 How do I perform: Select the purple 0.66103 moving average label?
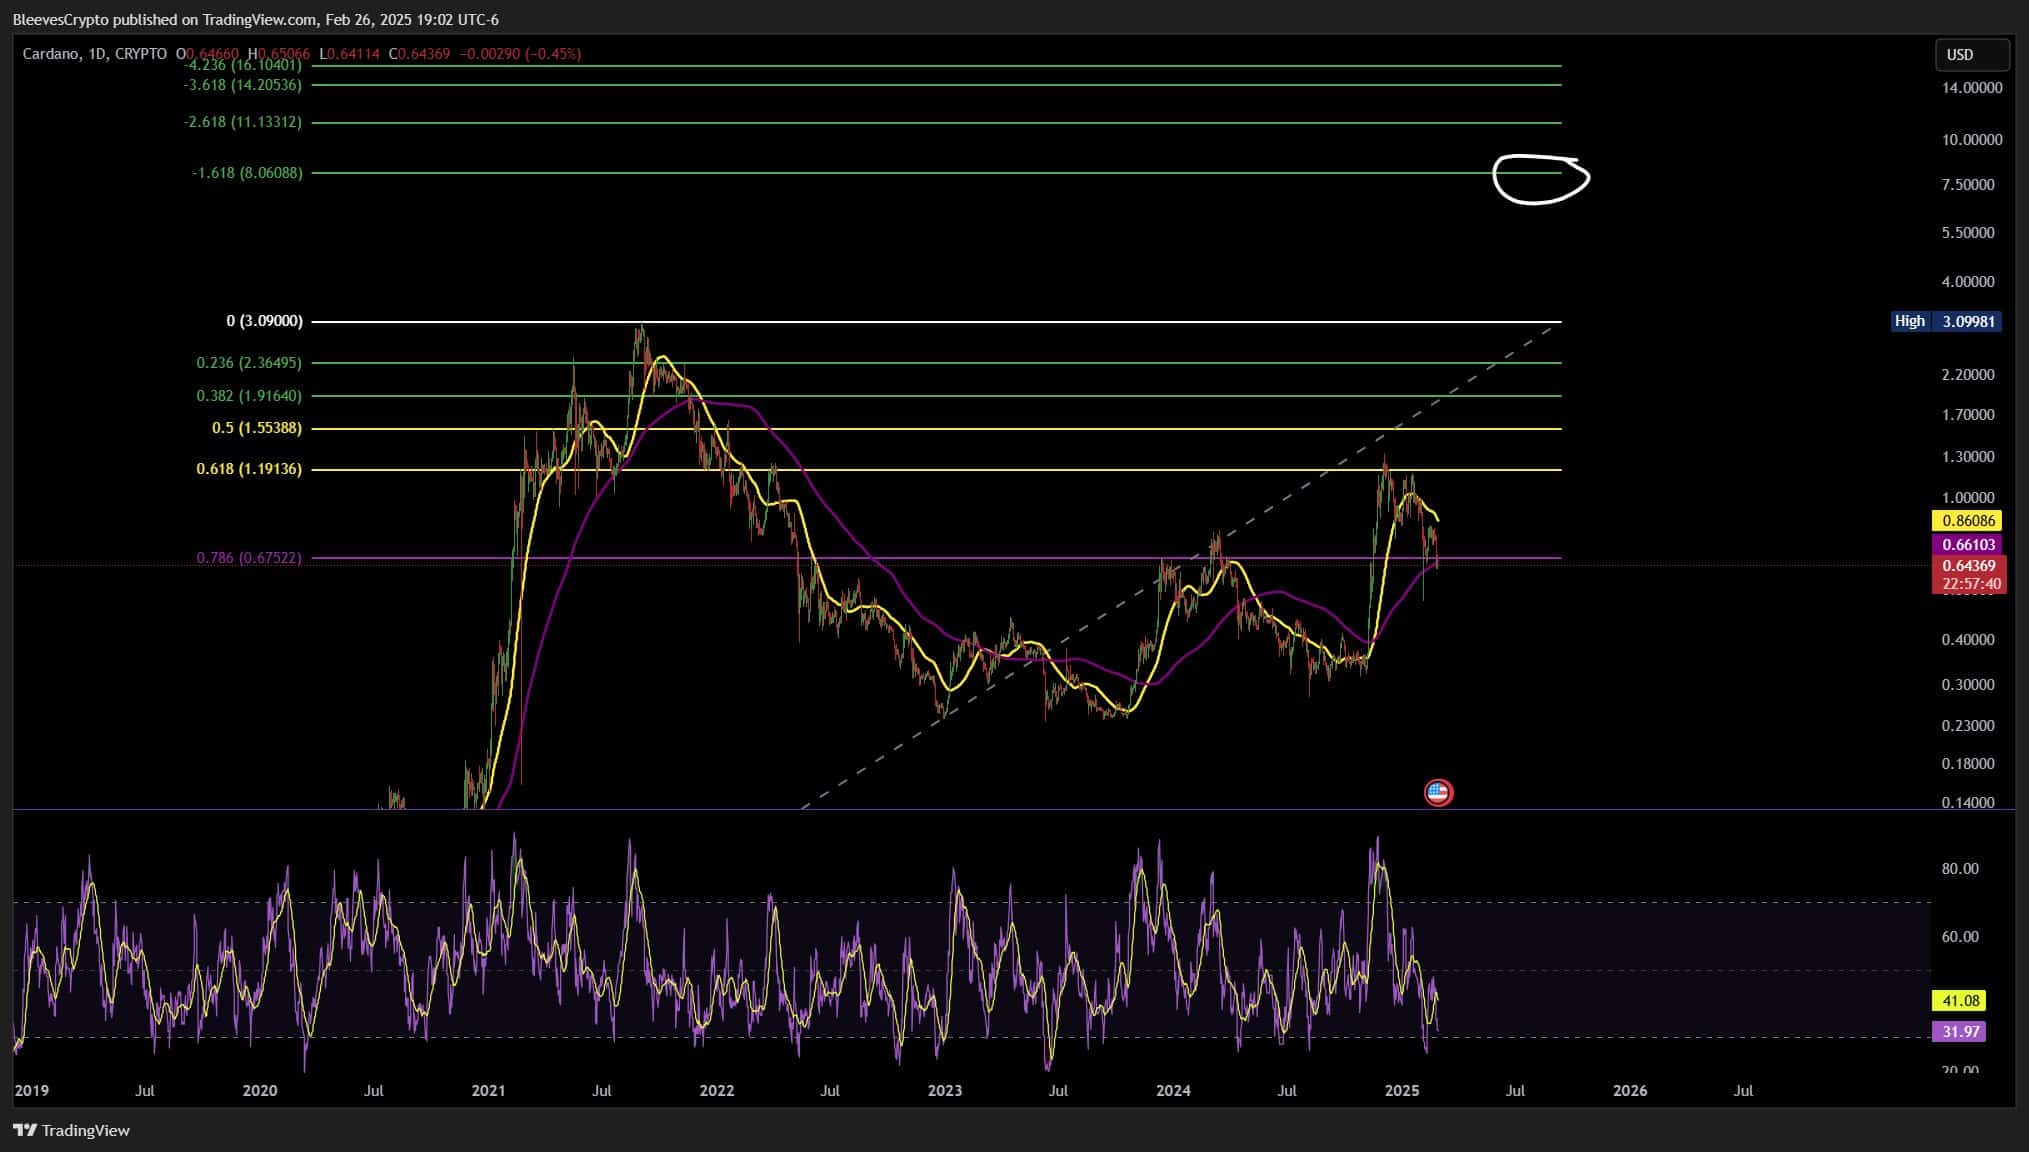pos(1968,544)
